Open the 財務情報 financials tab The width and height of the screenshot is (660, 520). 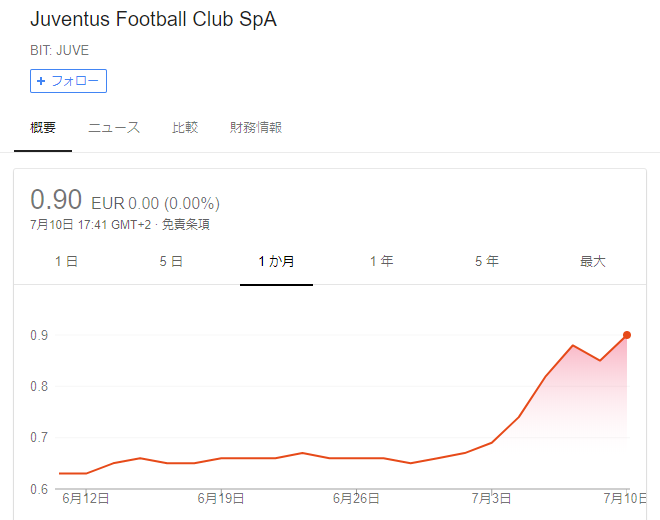click(256, 127)
